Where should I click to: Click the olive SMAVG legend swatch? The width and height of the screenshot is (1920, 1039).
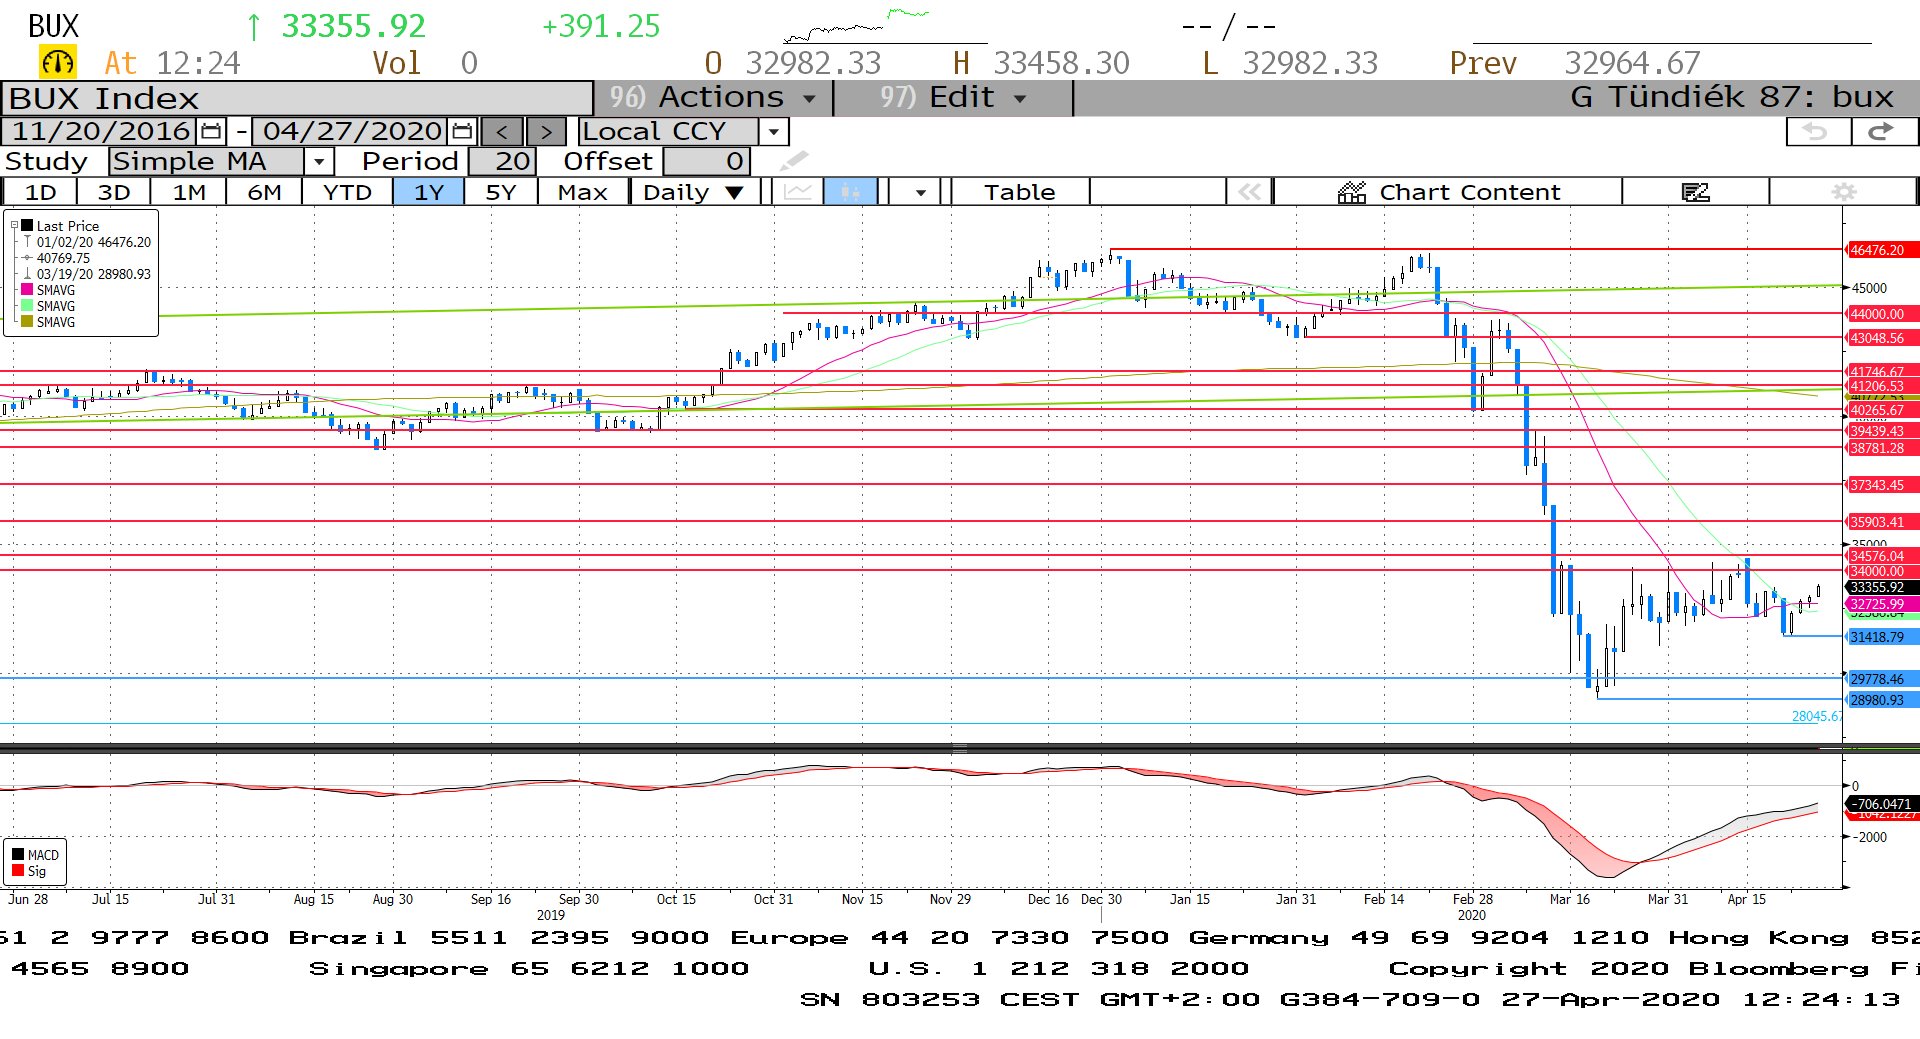tap(28, 322)
